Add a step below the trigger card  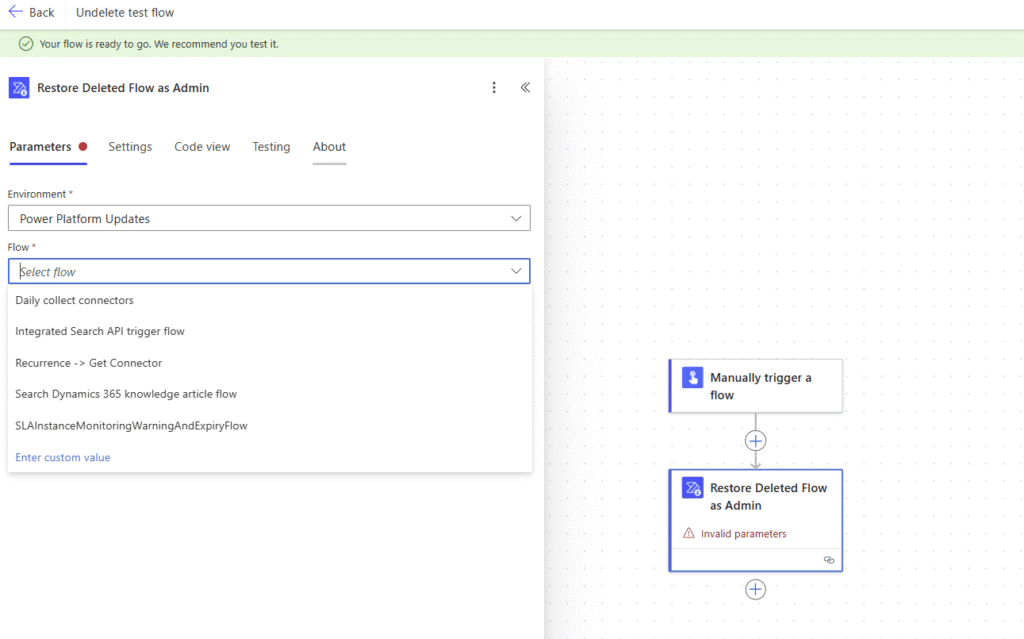(x=756, y=441)
